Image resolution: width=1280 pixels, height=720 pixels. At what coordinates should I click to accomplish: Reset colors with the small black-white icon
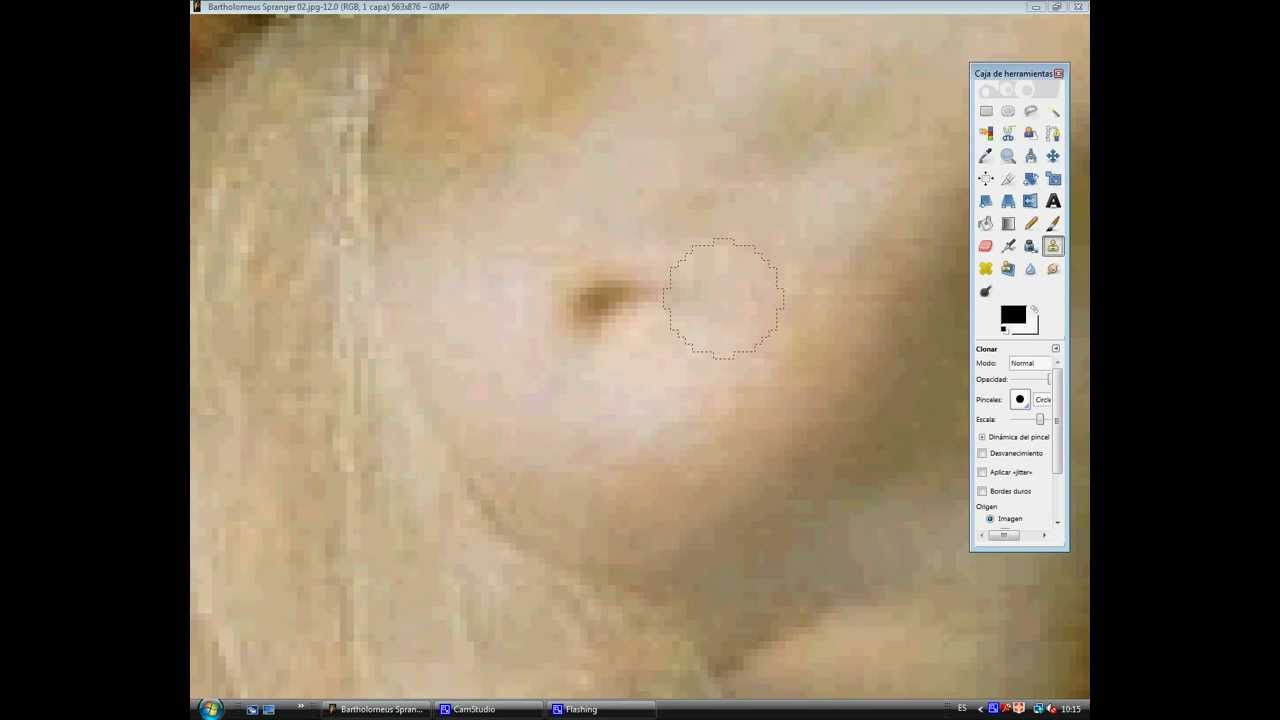(1004, 330)
